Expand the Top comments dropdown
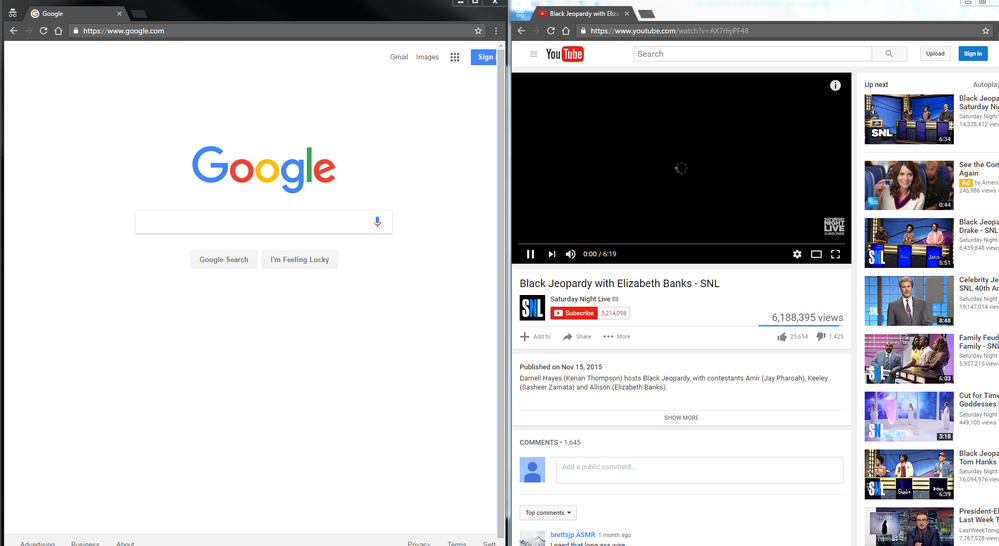Viewport: 999px width, 546px height. click(549, 513)
